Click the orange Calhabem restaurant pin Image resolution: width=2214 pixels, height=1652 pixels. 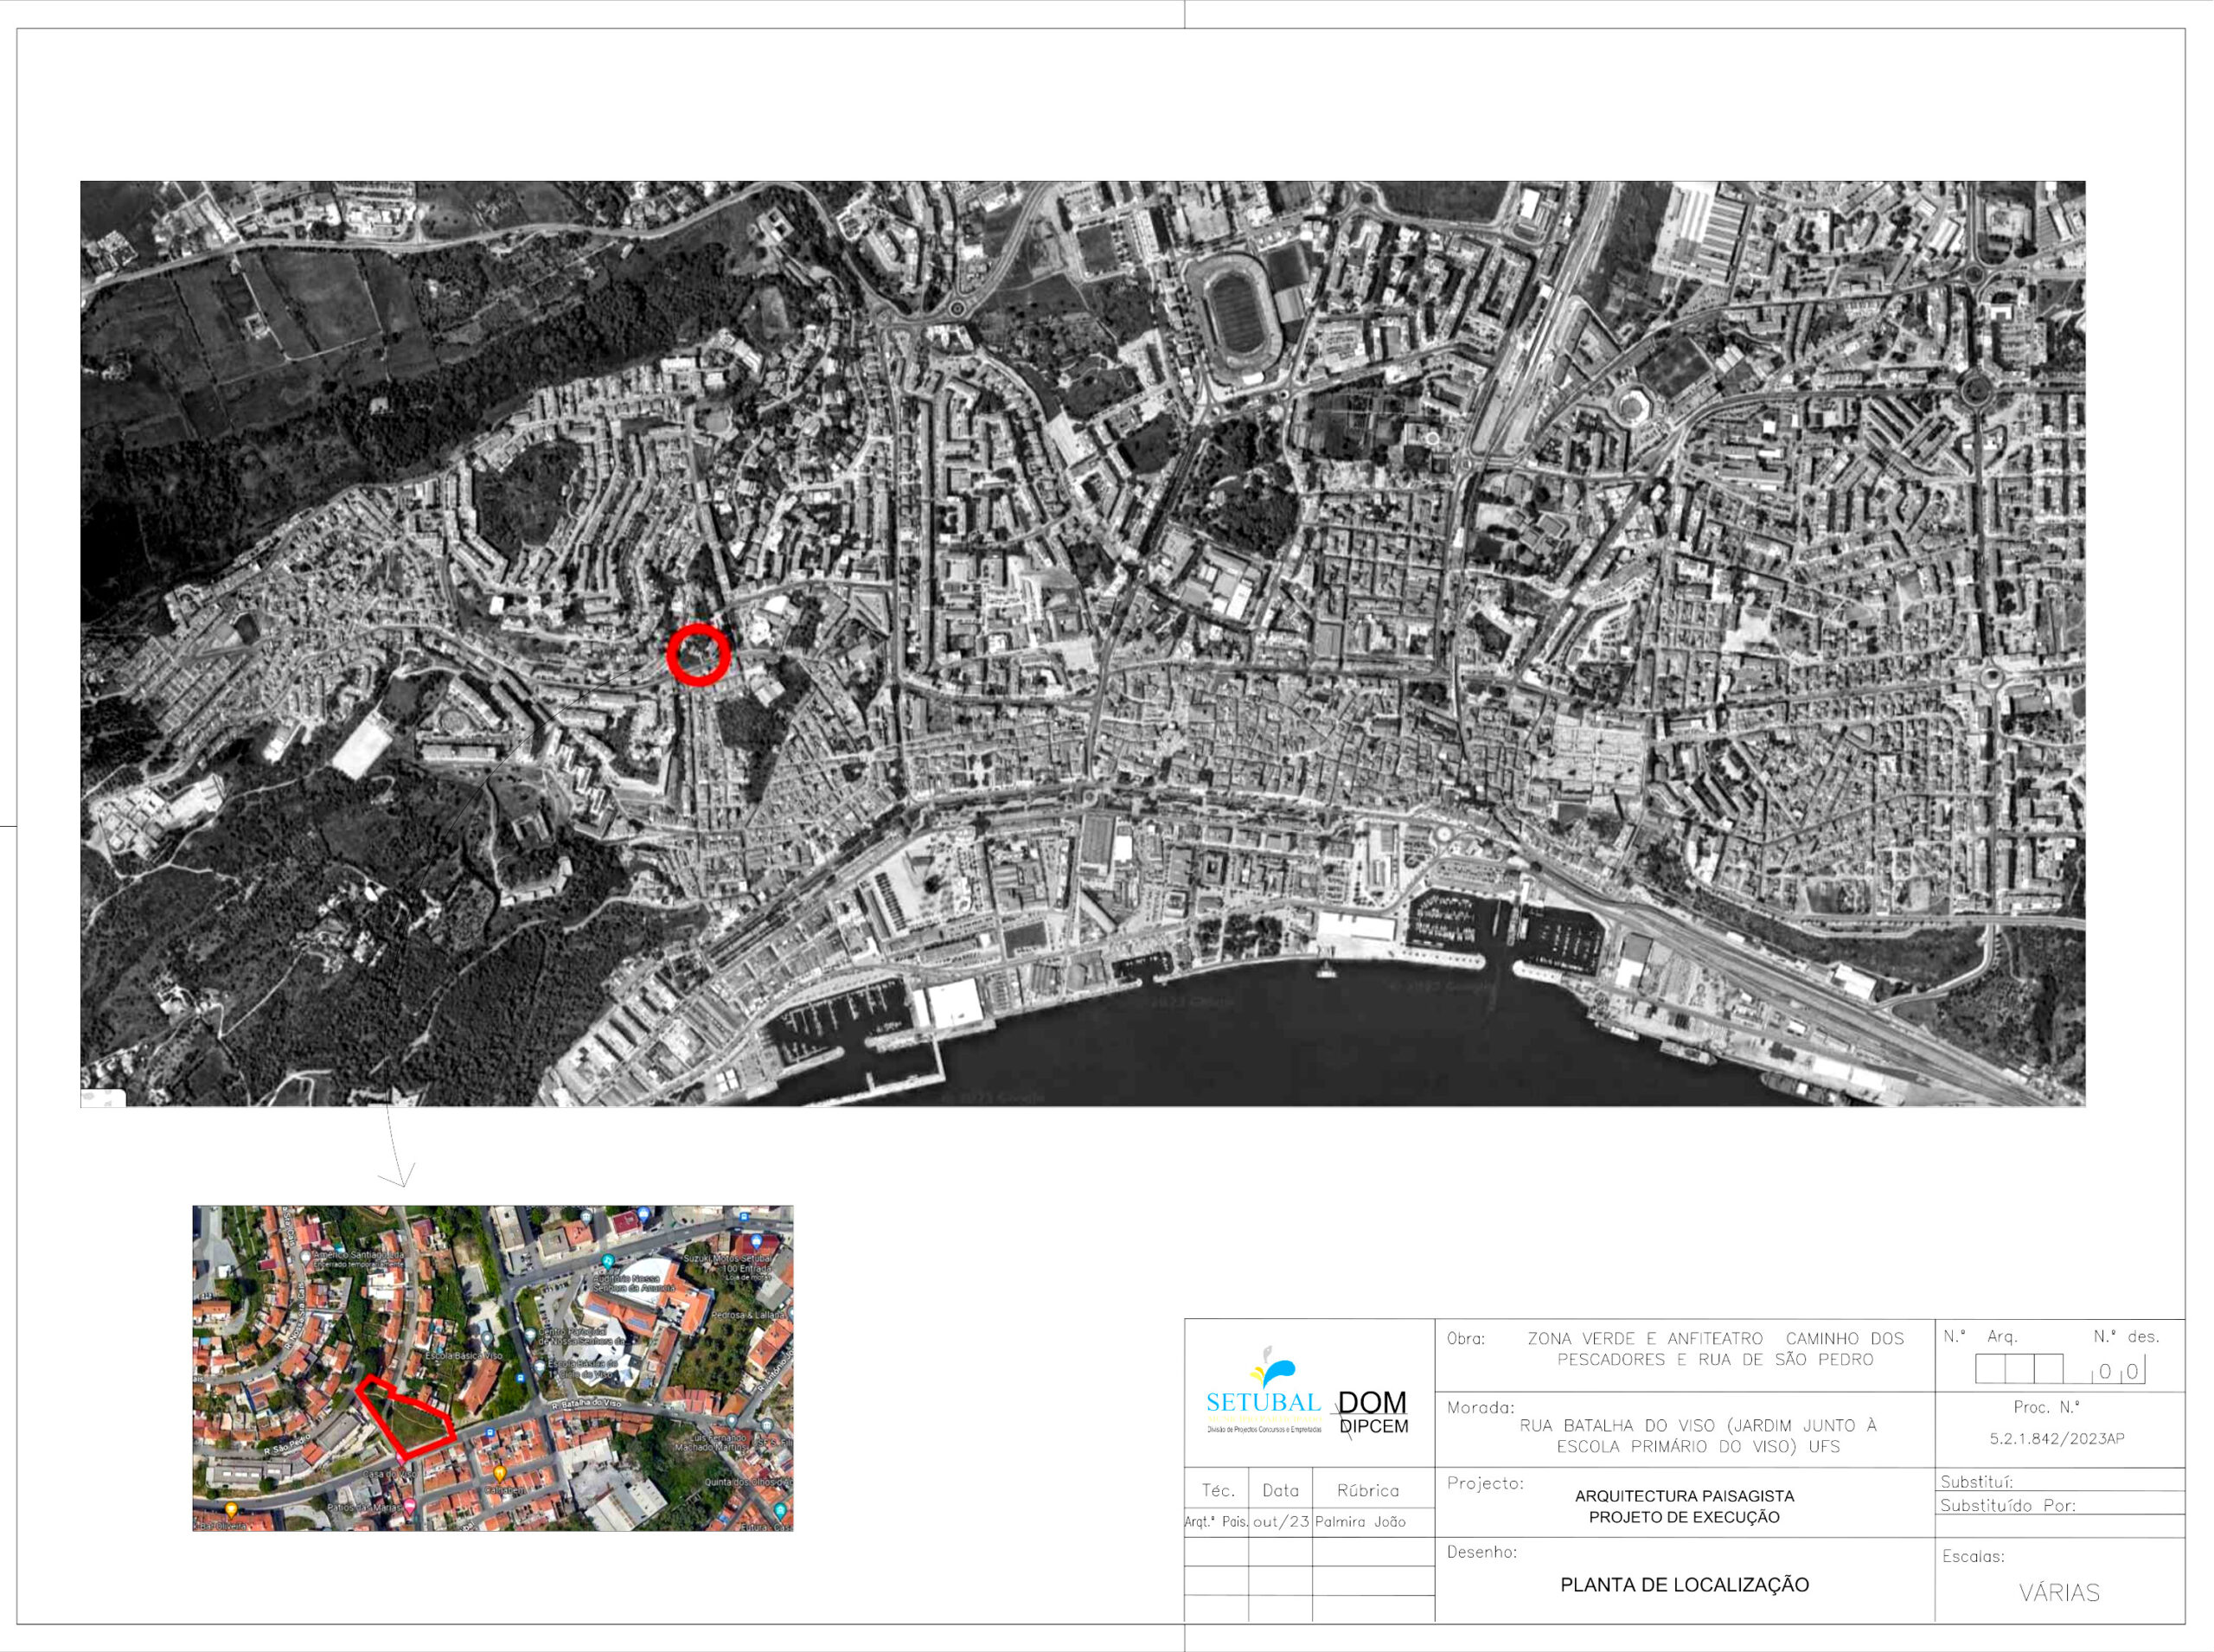click(x=499, y=1473)
